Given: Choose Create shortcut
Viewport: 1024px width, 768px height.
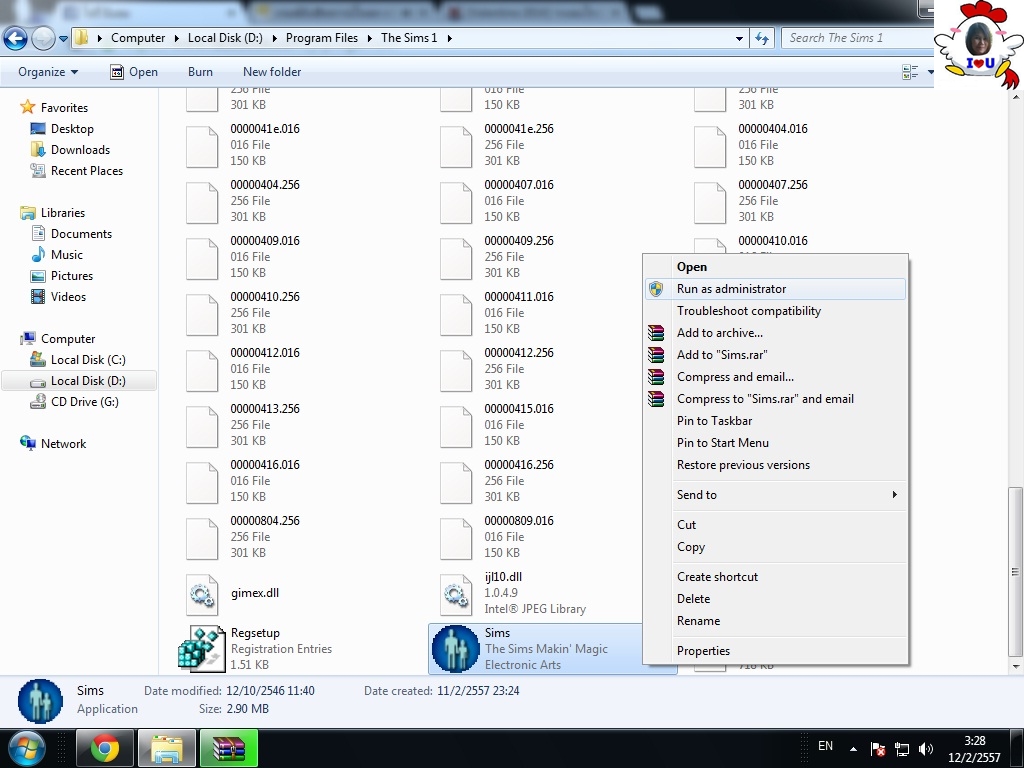Looking at the screenshot, I should tap(776, 577).
